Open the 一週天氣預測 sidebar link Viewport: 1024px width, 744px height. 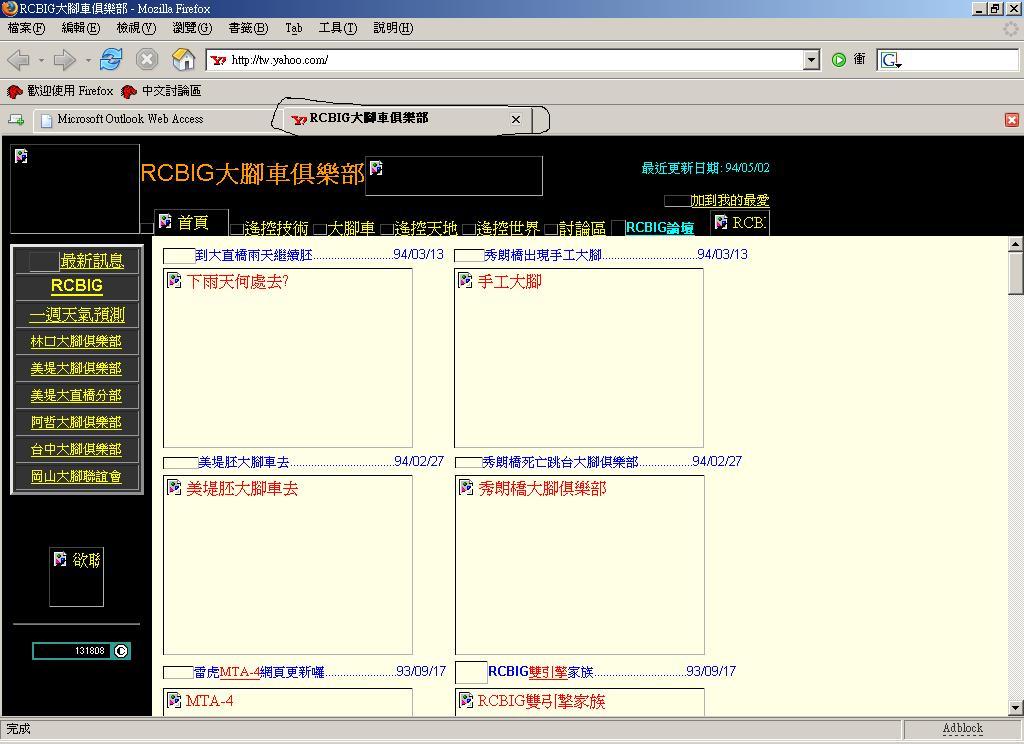click(x=77, y=315)
